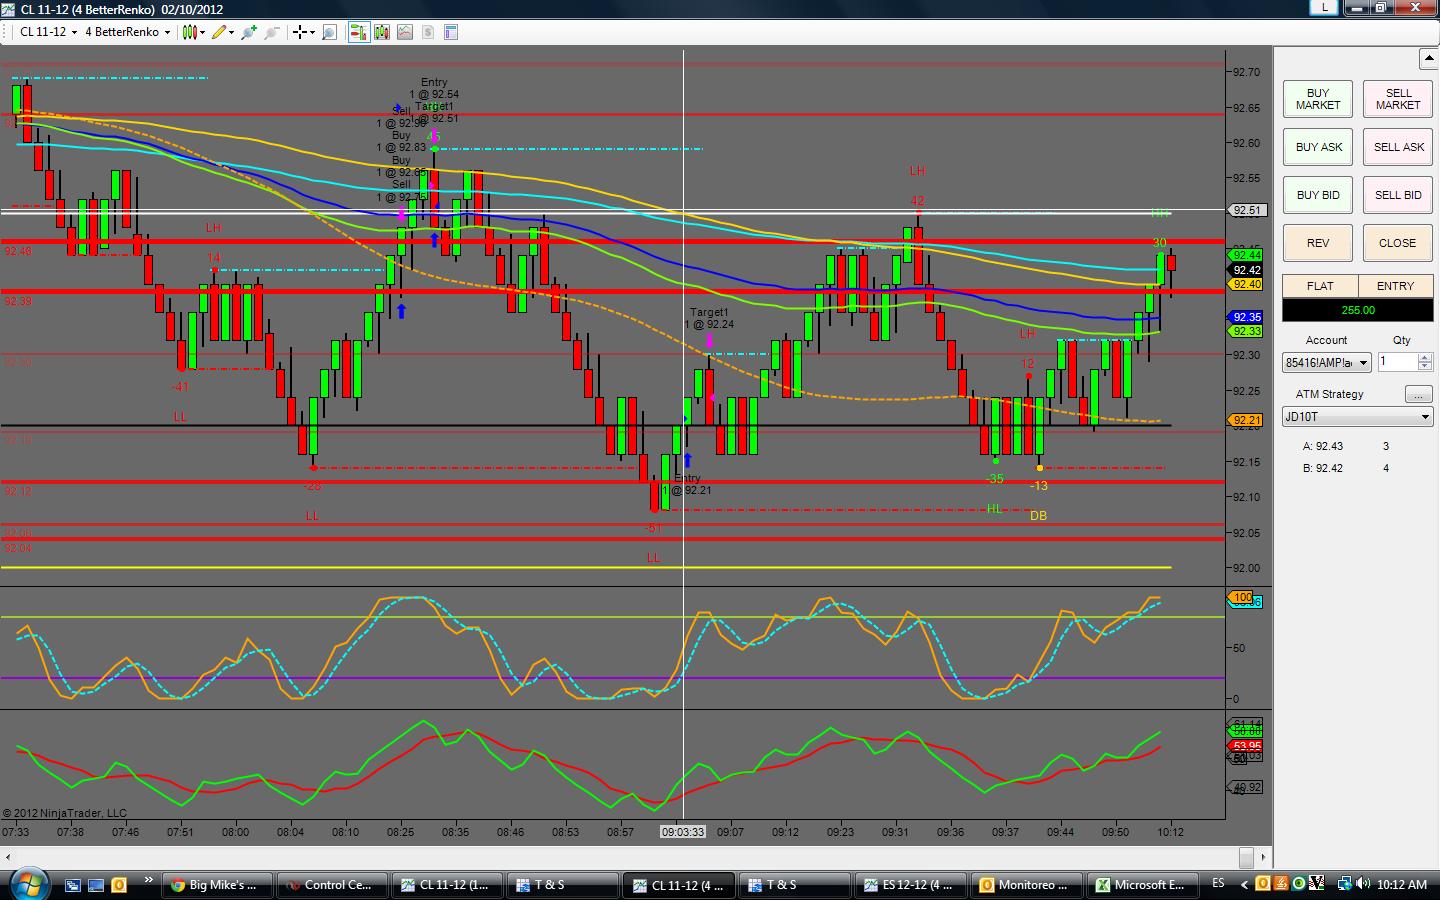Image resolution: width=1440 pixels, height=900 pixels.
Task: Click the L link button in title bar
Action: click(x=1325, y=8)
